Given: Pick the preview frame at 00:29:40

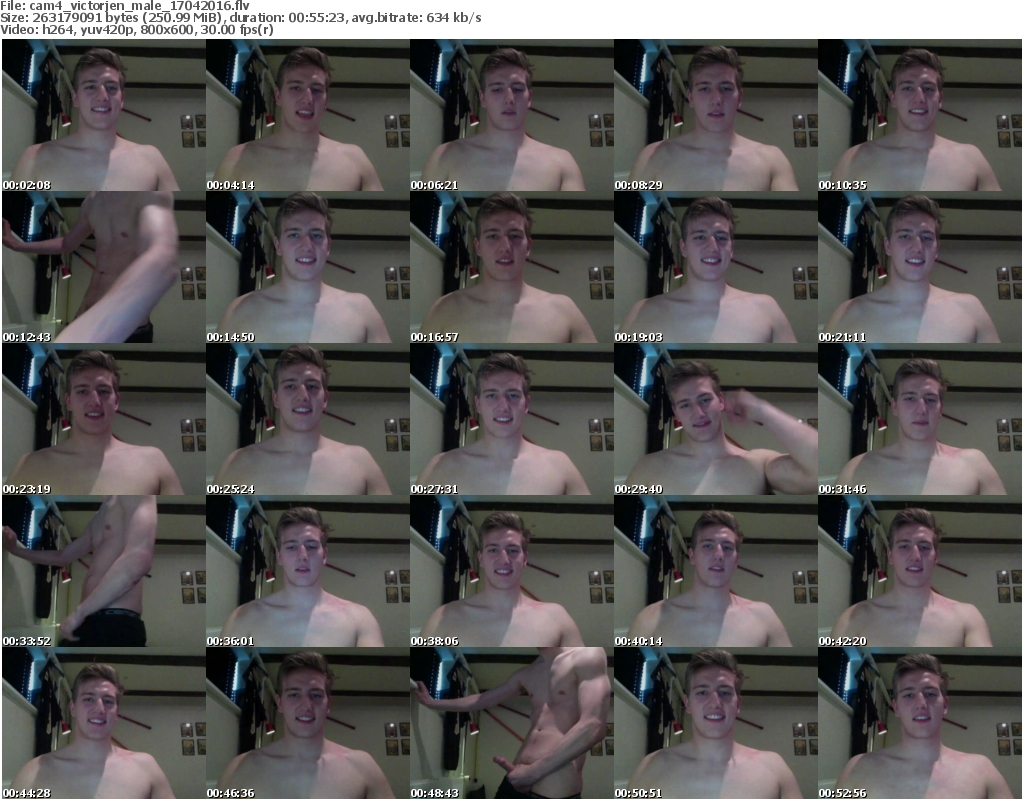Looking at the screenshot, I should coord(715,419).
